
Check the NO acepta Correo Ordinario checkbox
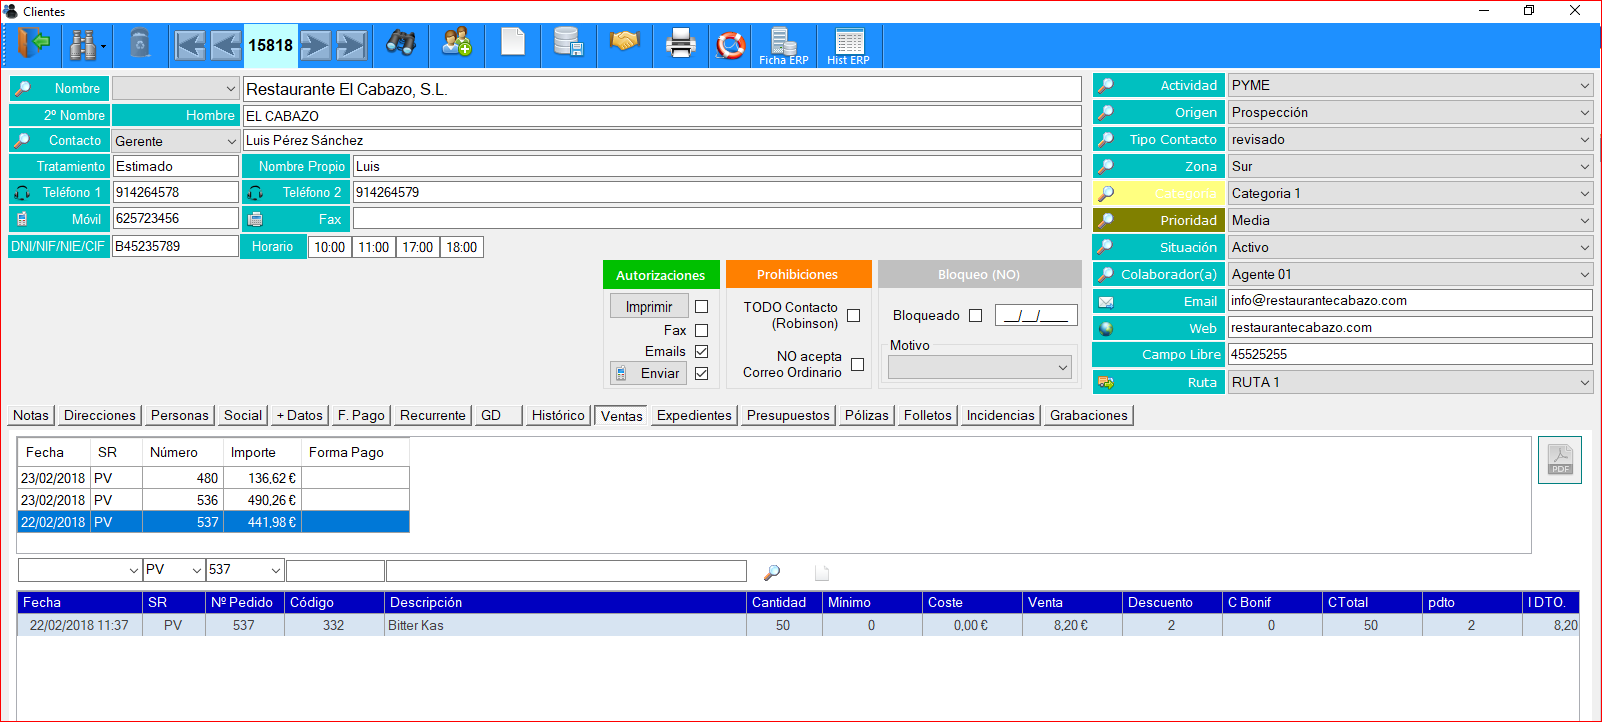tap(857, 364)
